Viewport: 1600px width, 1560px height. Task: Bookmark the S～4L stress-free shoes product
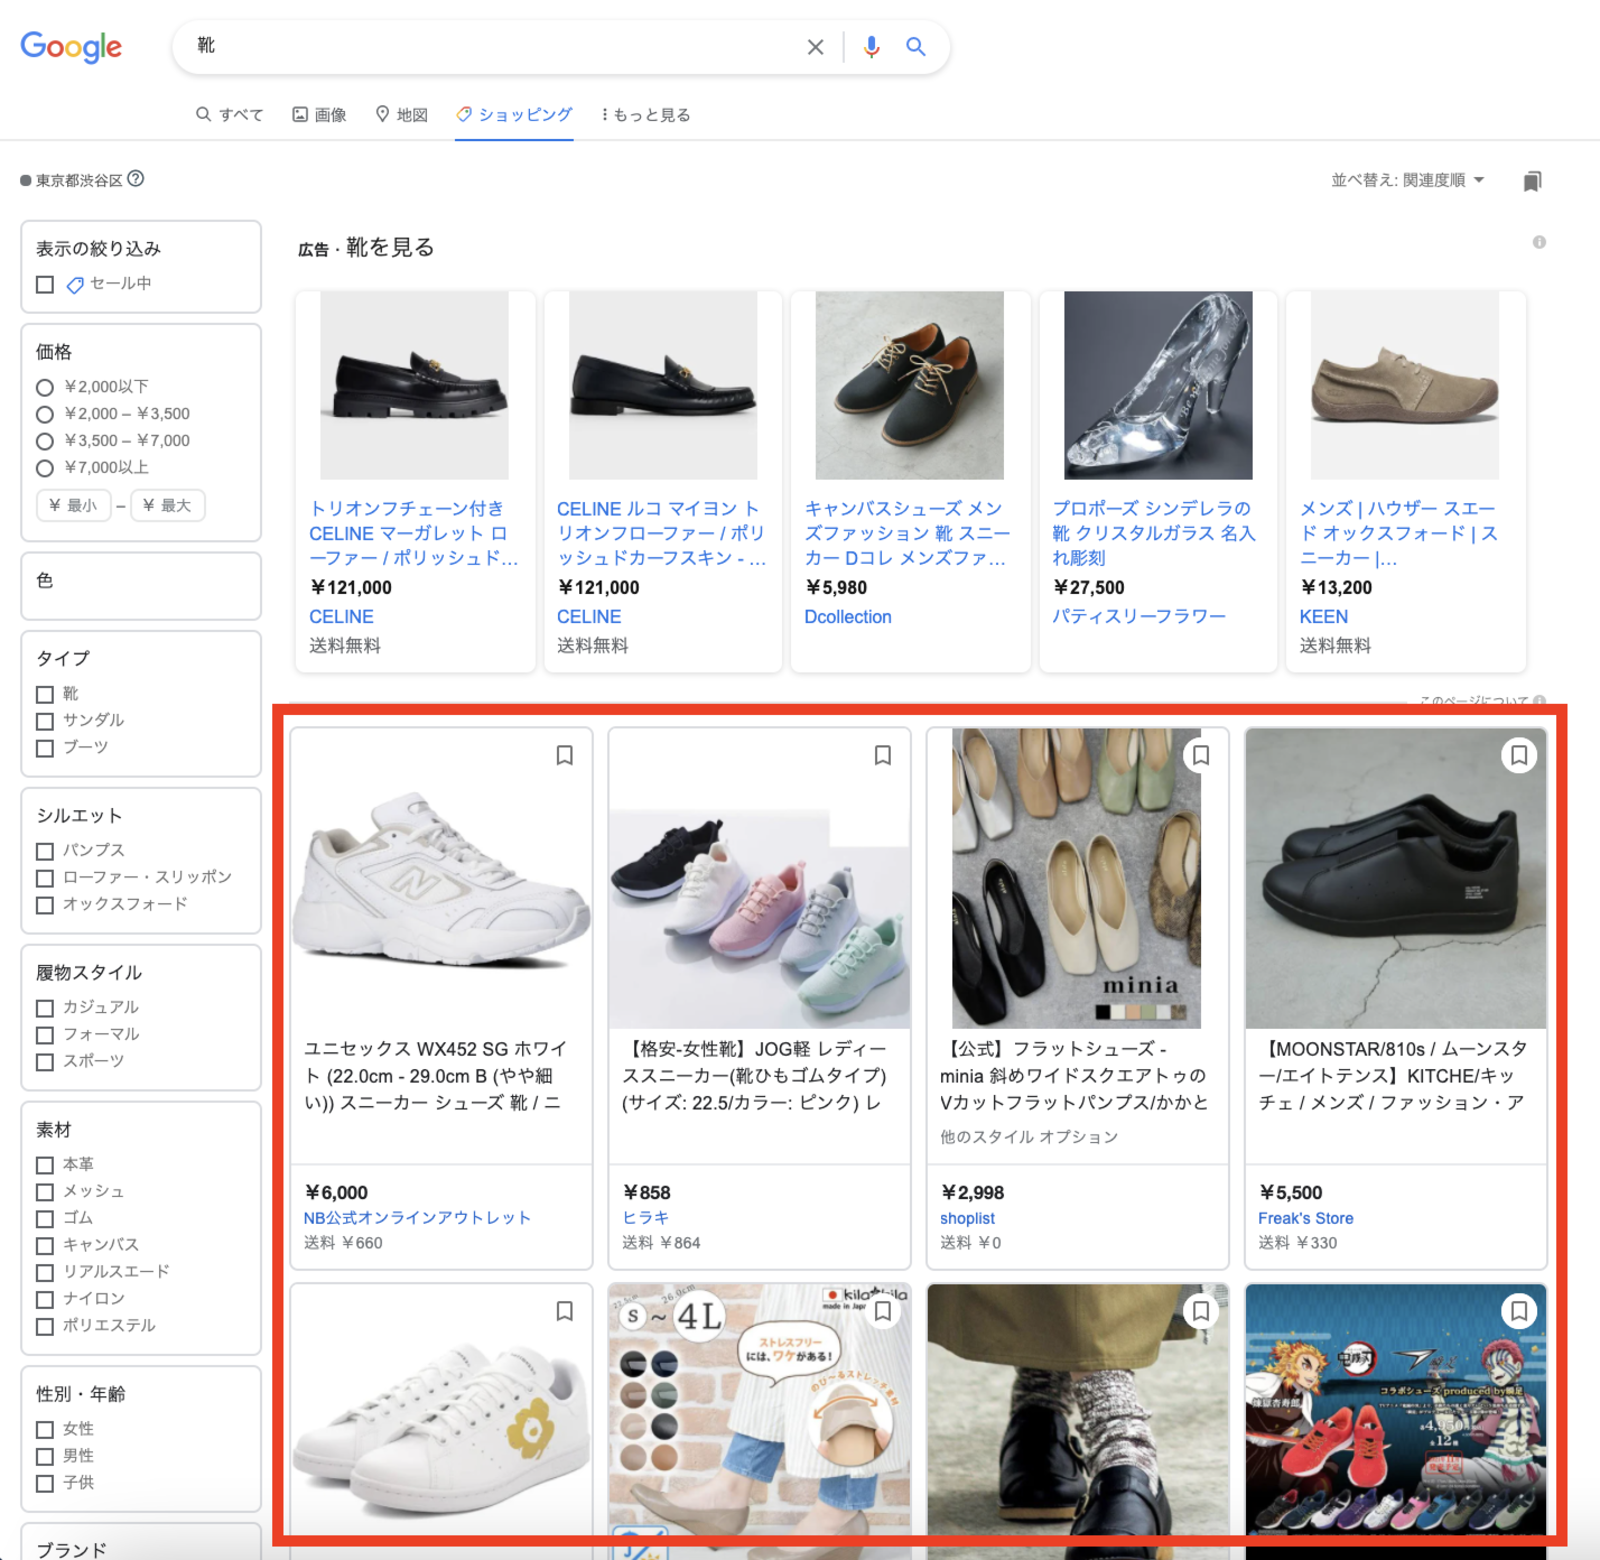pos(882,1311)
